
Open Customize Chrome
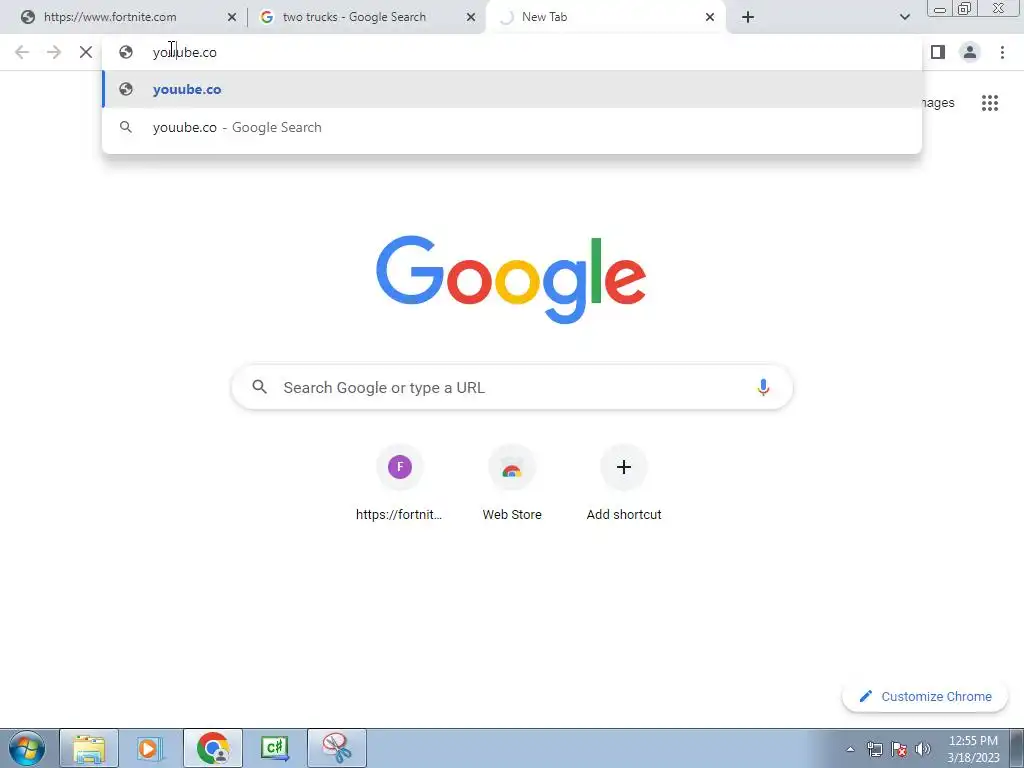coord(925,696)
